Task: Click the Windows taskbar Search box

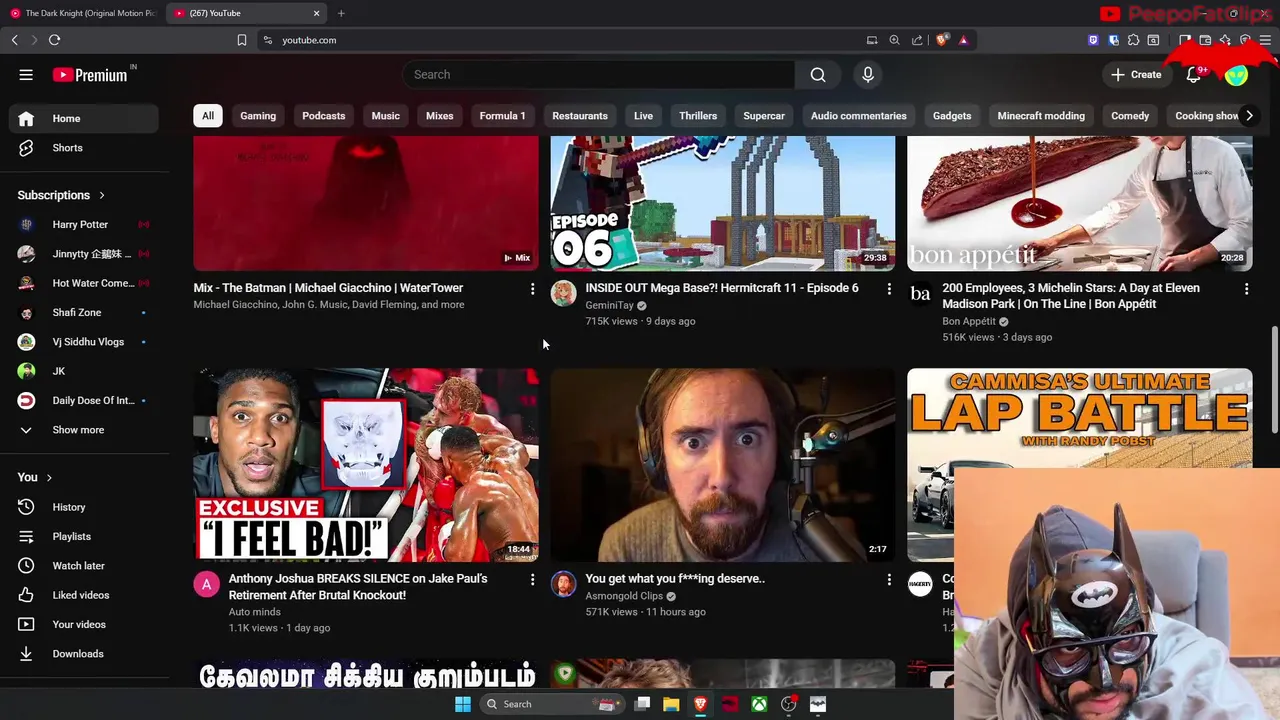Action: pyautogui.click(x=552, y=704)
